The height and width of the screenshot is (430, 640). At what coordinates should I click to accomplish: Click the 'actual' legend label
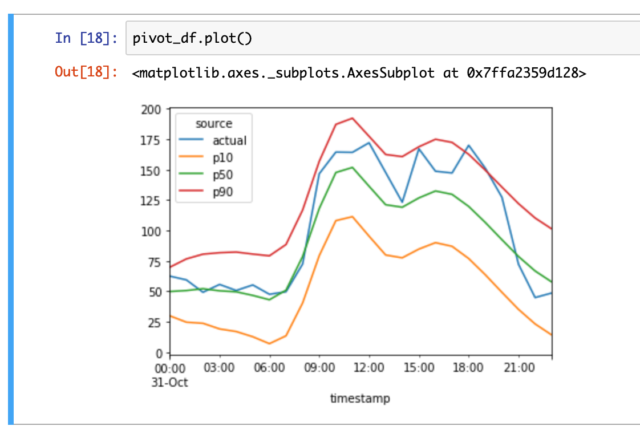coord(229,140)
